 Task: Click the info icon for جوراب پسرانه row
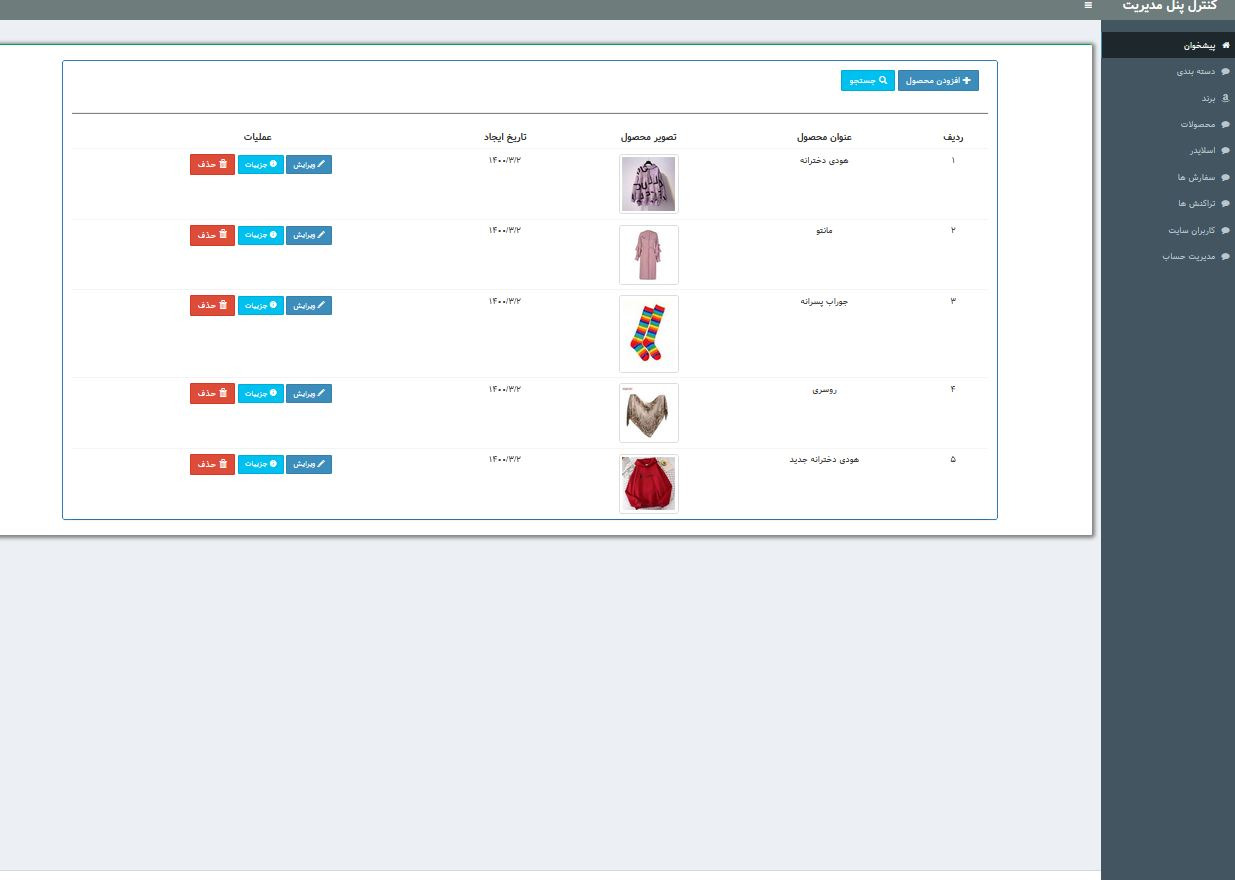tap(273, 305)
